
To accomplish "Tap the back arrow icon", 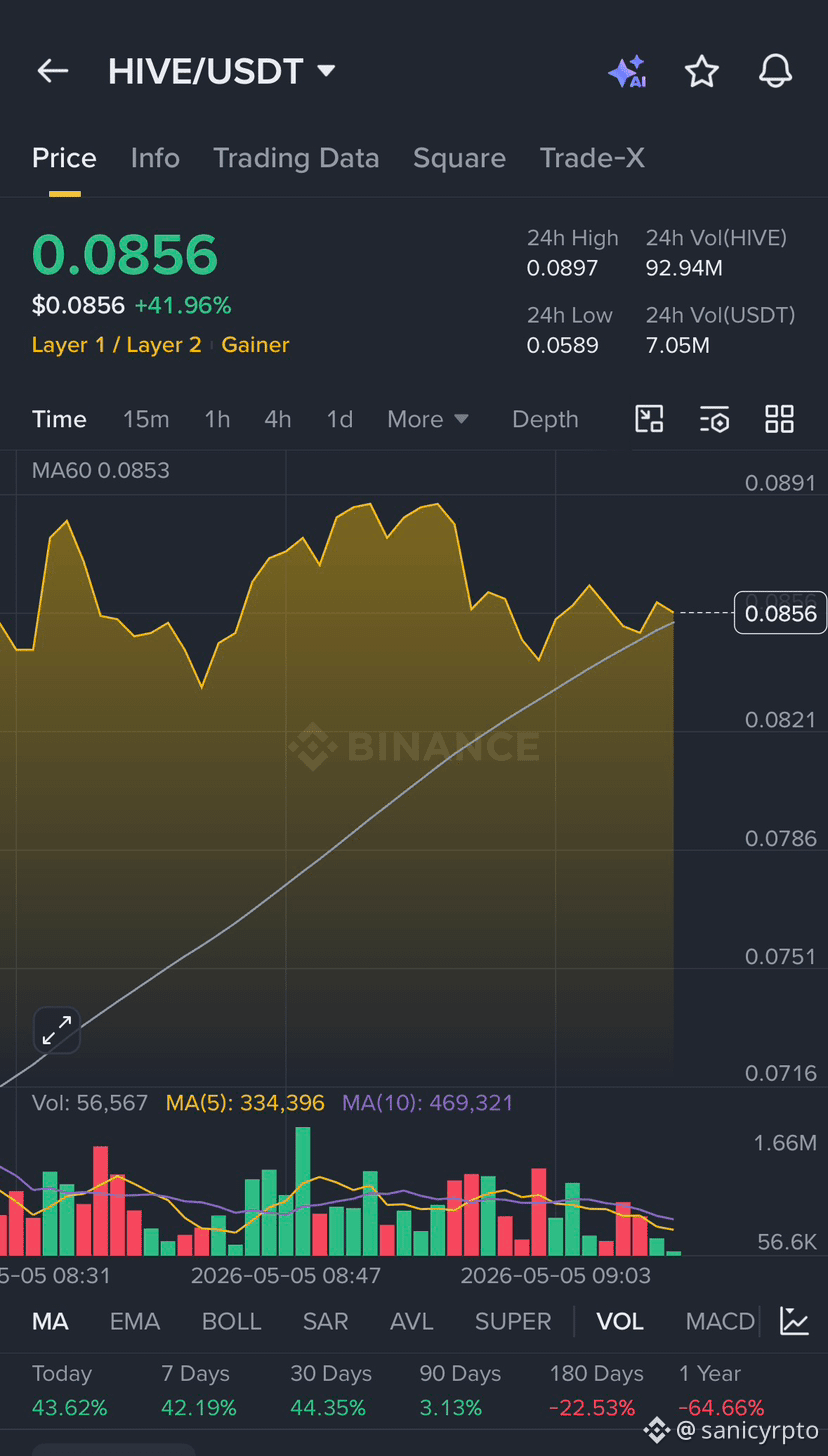I will click(52, 71).
